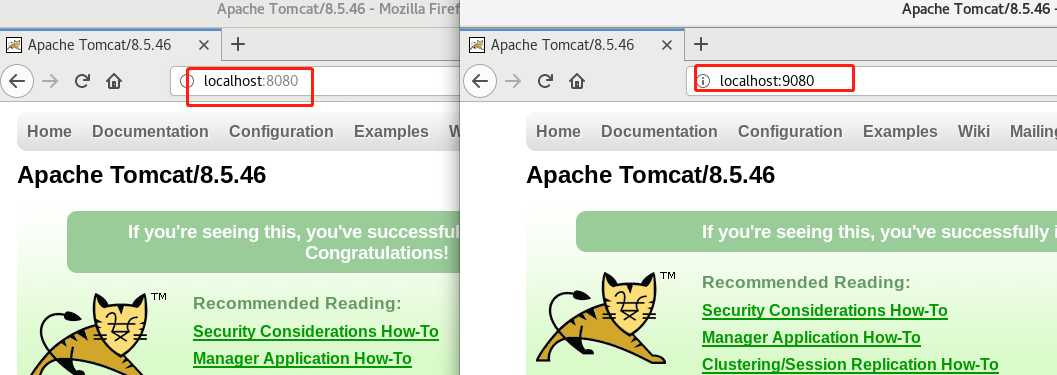Open Home menu on 8080 page

[x=49, y=132]
